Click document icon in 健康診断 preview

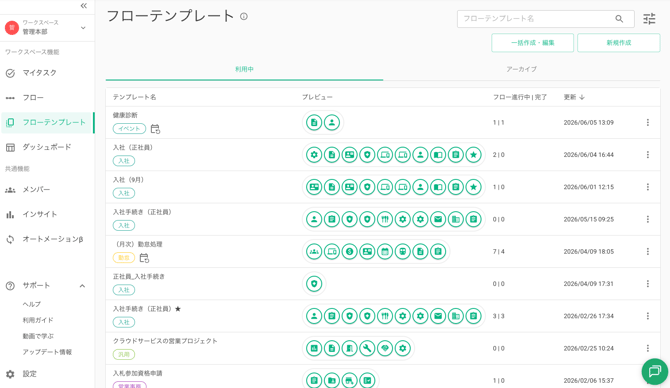point(314,123)
